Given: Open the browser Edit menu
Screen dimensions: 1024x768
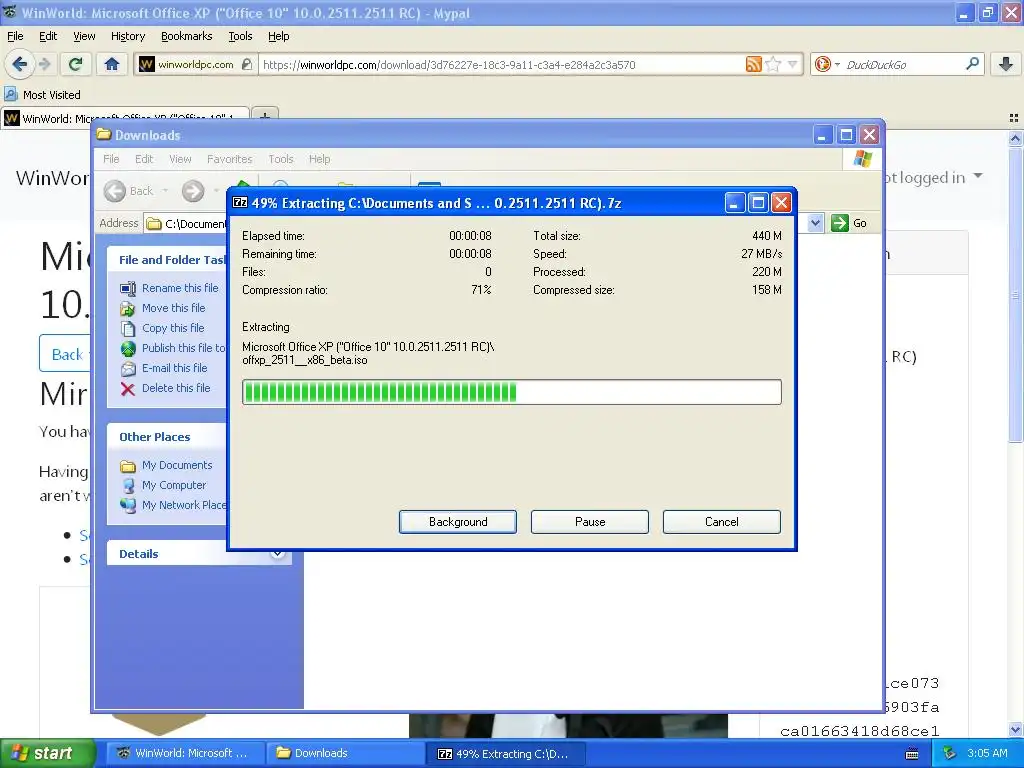Looking at the screenshot, I should (48, 36).
